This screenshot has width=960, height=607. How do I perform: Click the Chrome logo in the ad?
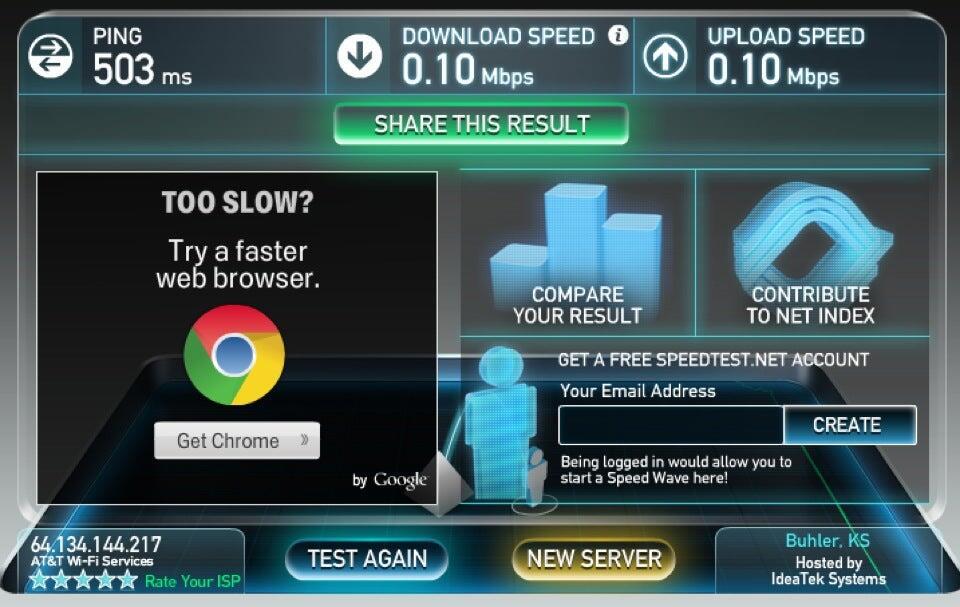click(234, 355)
